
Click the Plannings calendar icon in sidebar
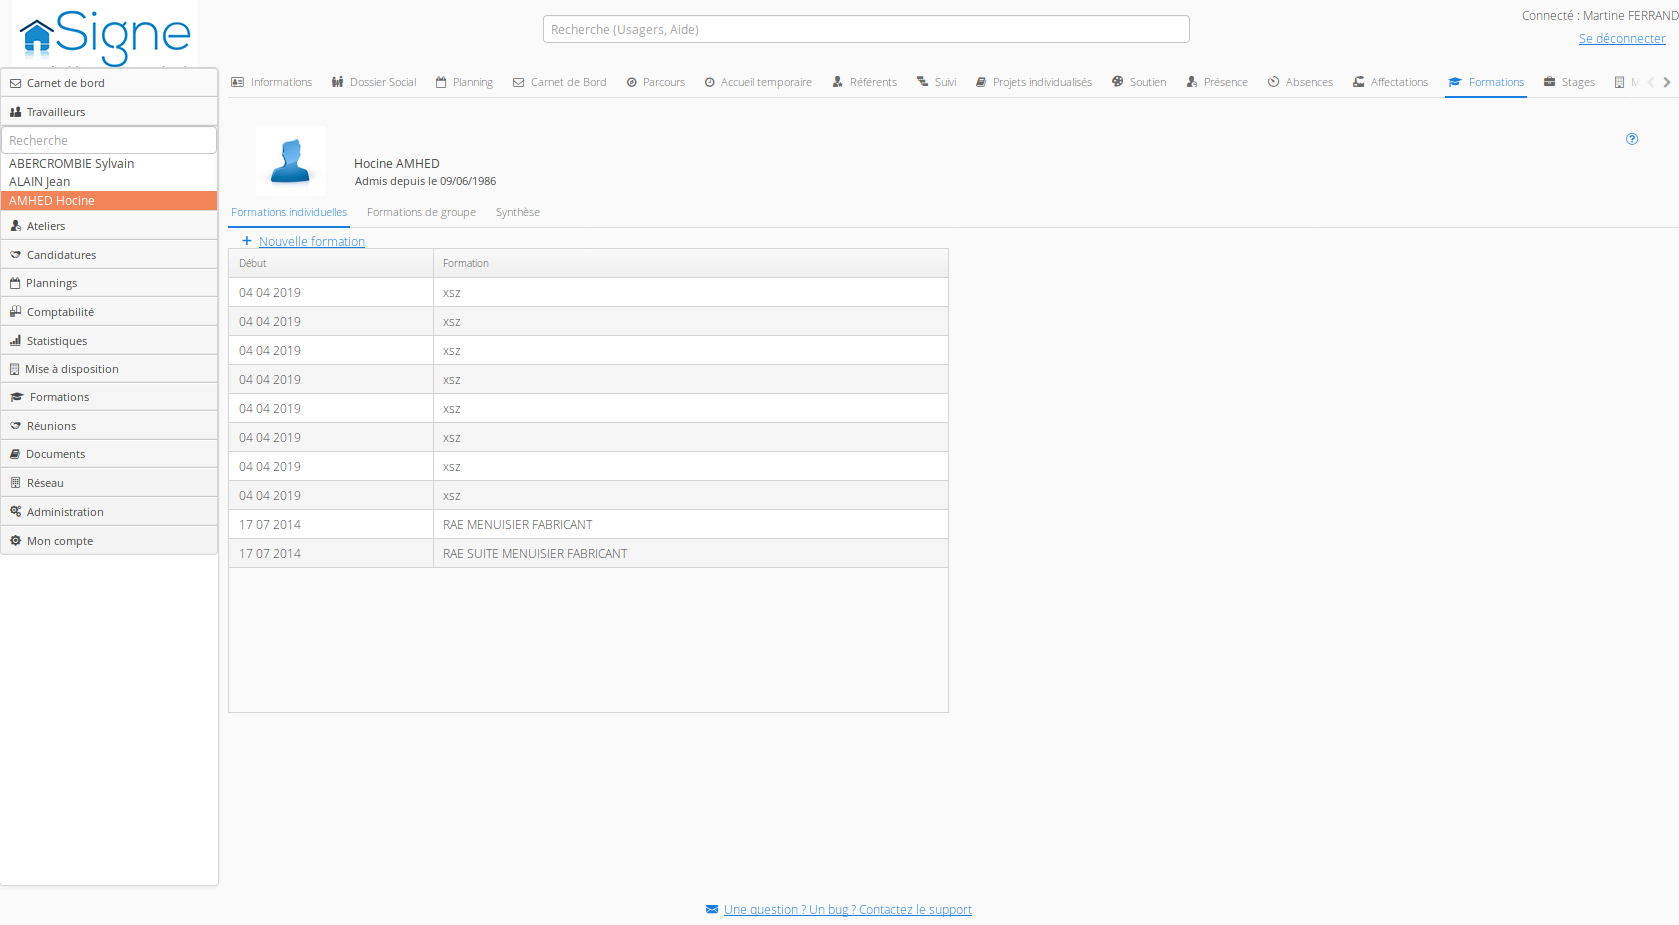click(x=15, y=283)
